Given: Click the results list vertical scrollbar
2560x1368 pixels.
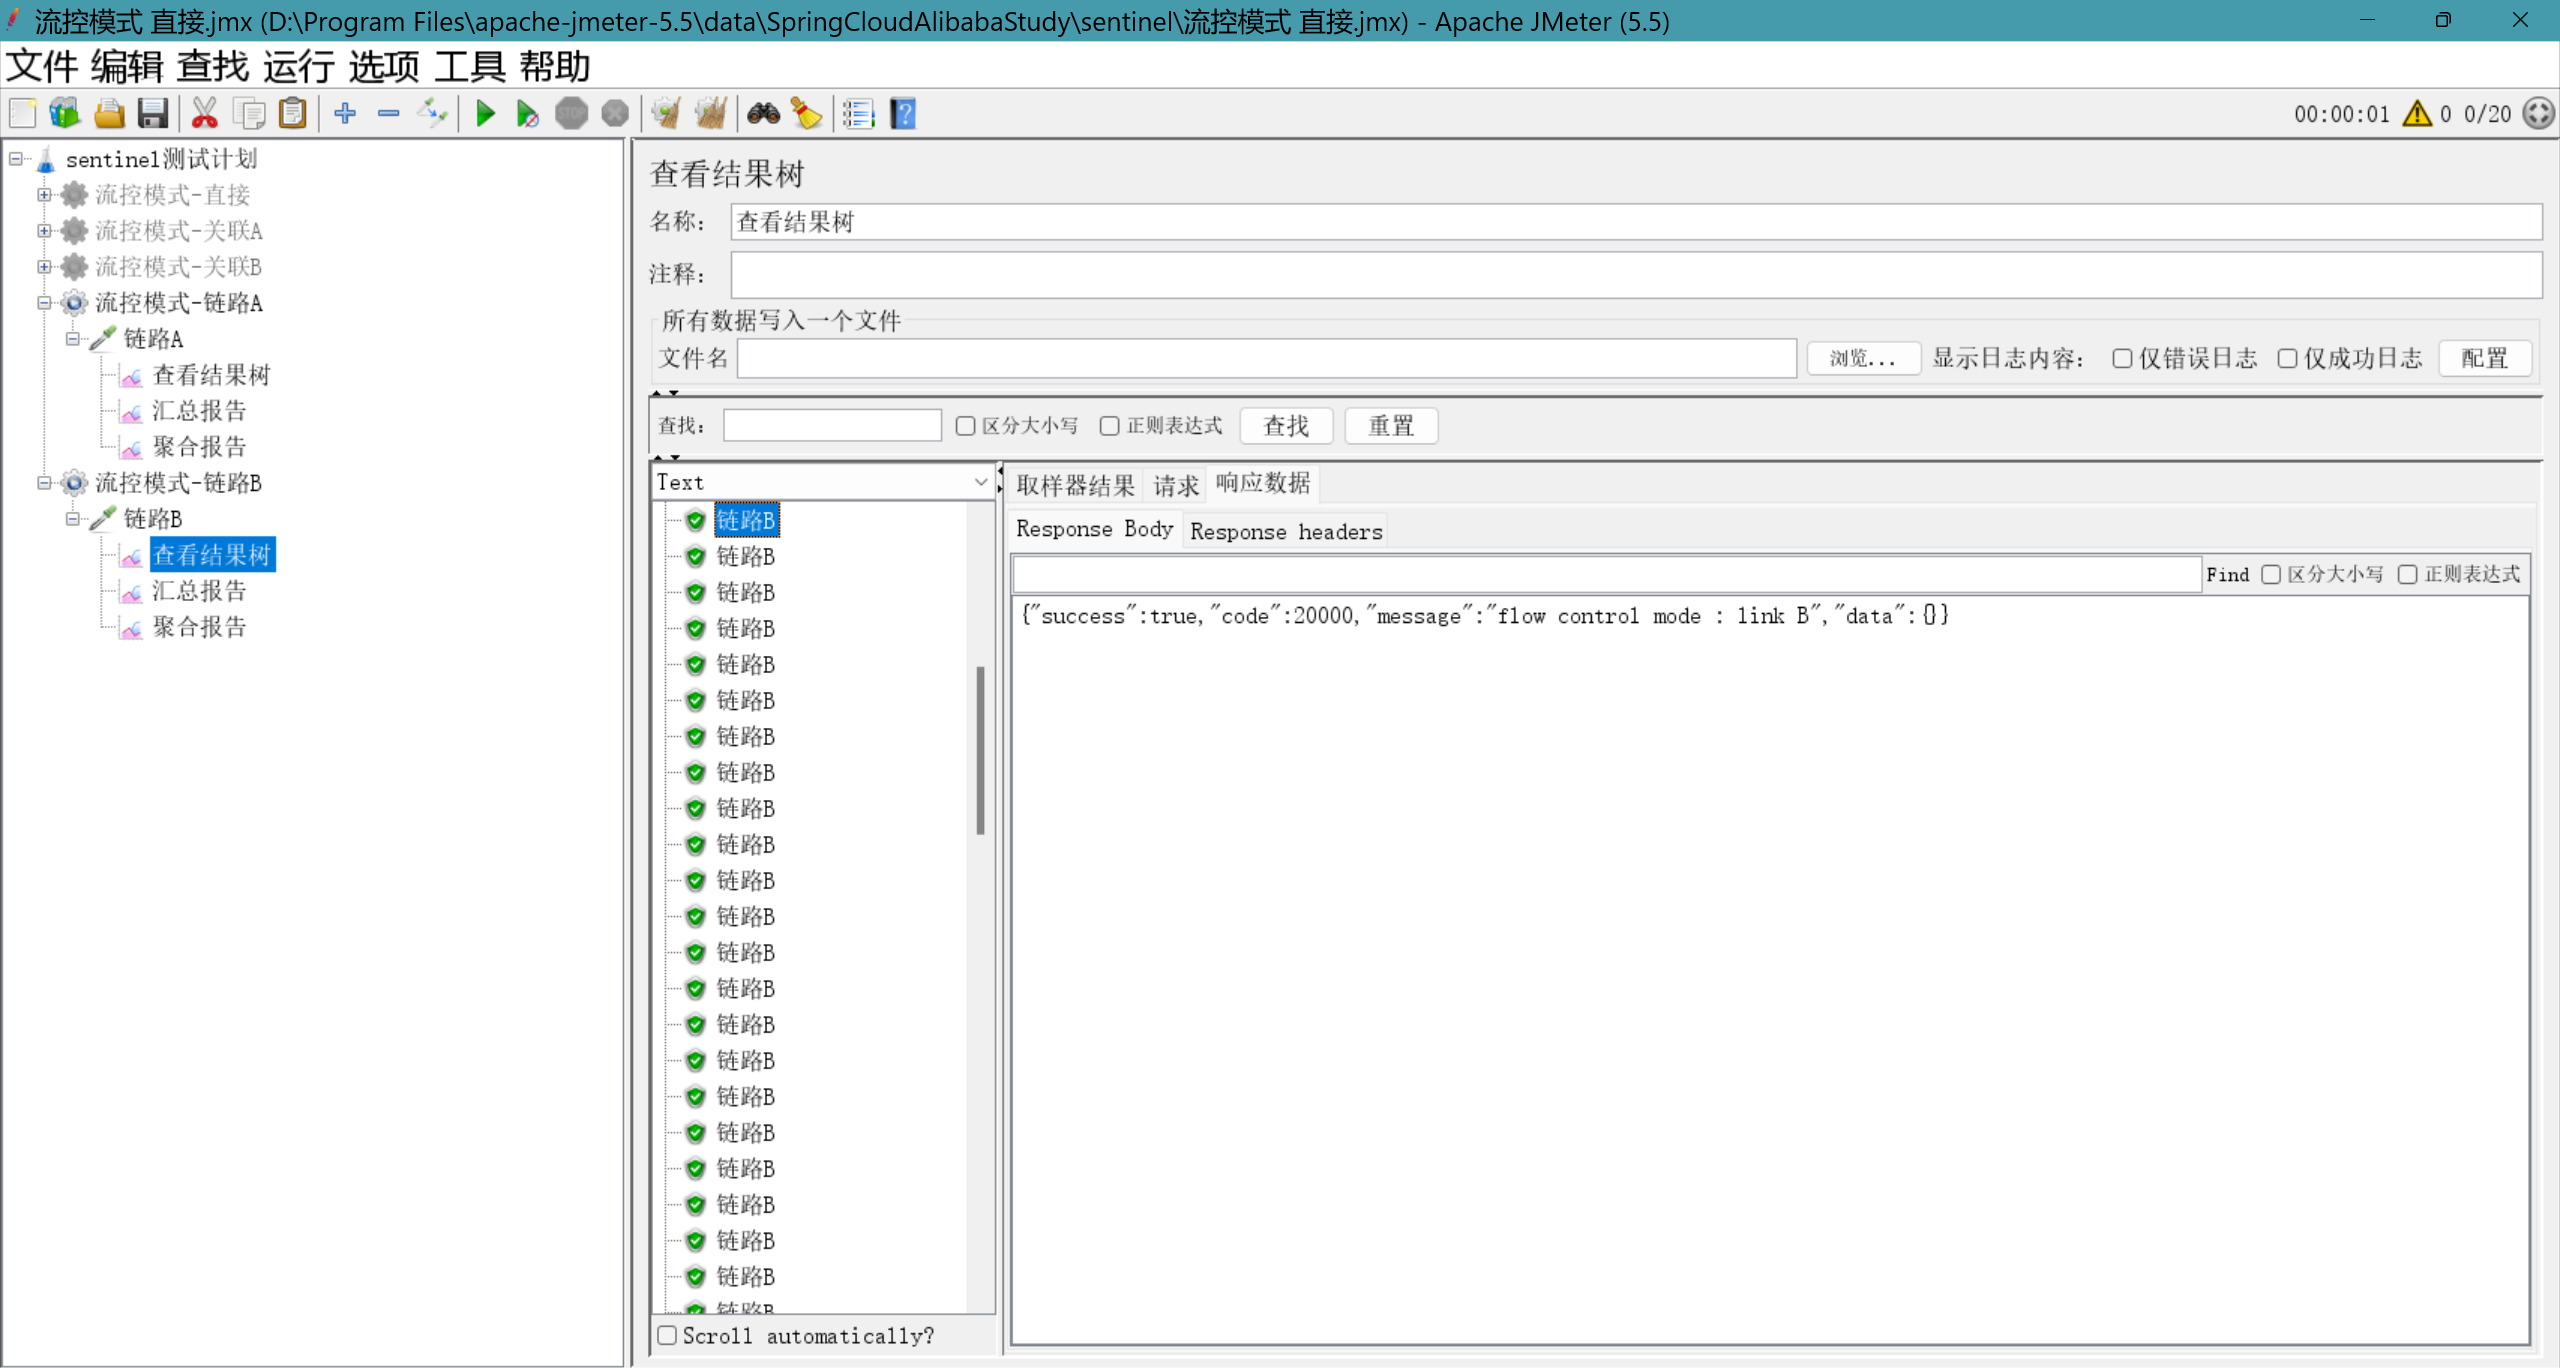Looking at the screenshot, I should click(980, 750).
